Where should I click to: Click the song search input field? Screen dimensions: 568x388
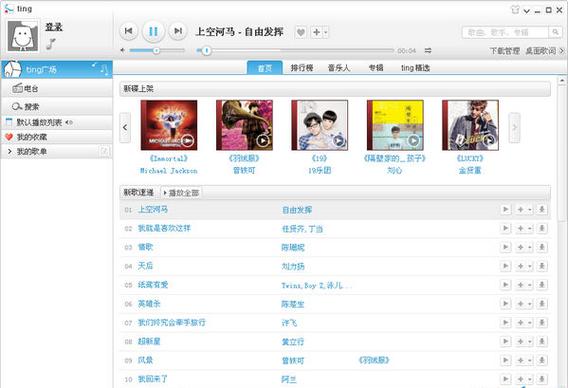505,32
